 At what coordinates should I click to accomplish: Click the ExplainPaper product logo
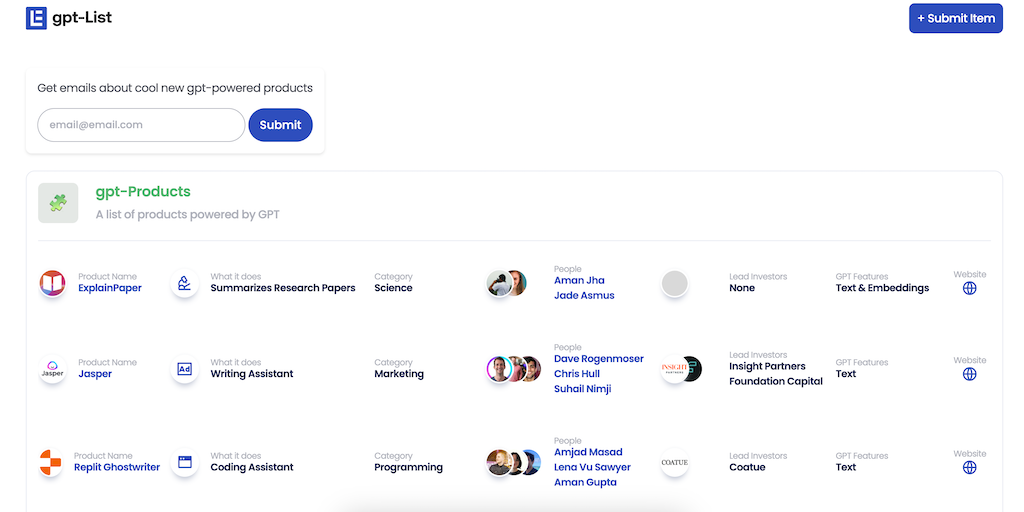(x=52, y=284)
